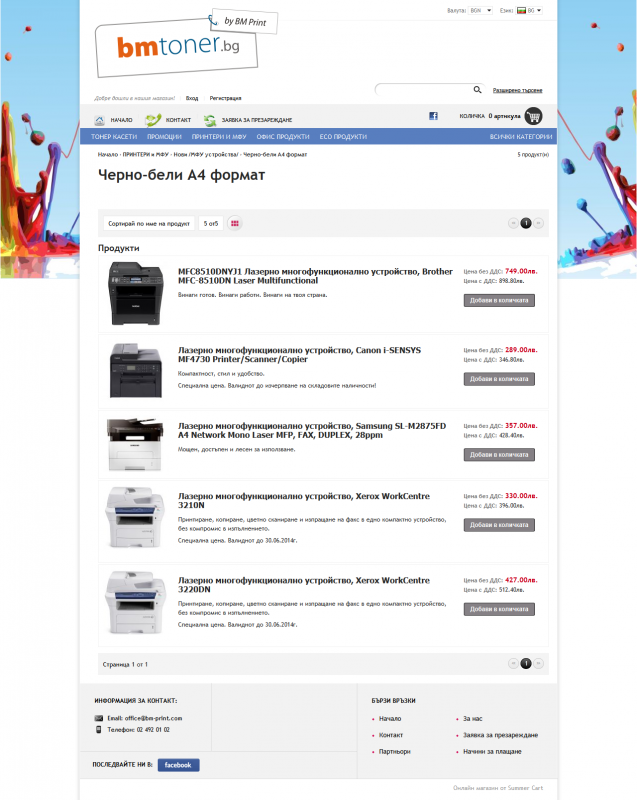Open sort by product name dropdown
Image resolution: width=637 pixels, height=800 pixels.
click(149, 223)
